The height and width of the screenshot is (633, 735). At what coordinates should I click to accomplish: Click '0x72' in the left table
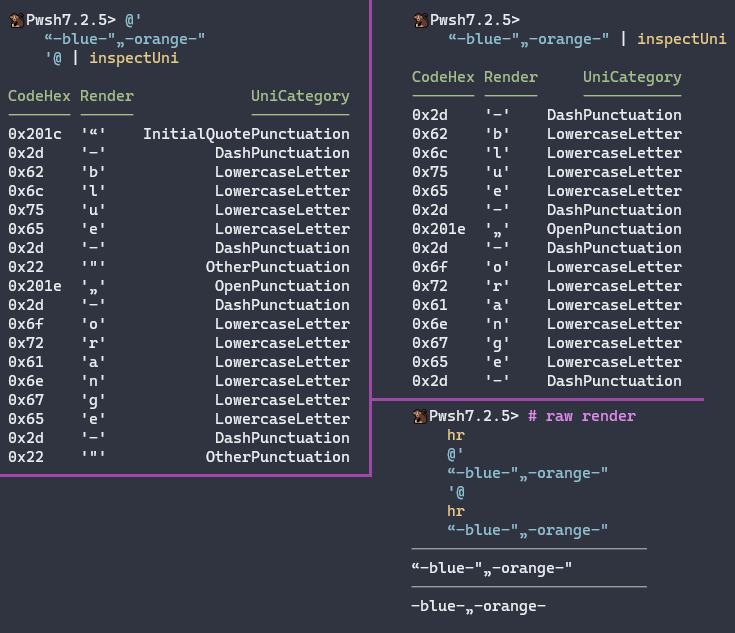[26, 343]
